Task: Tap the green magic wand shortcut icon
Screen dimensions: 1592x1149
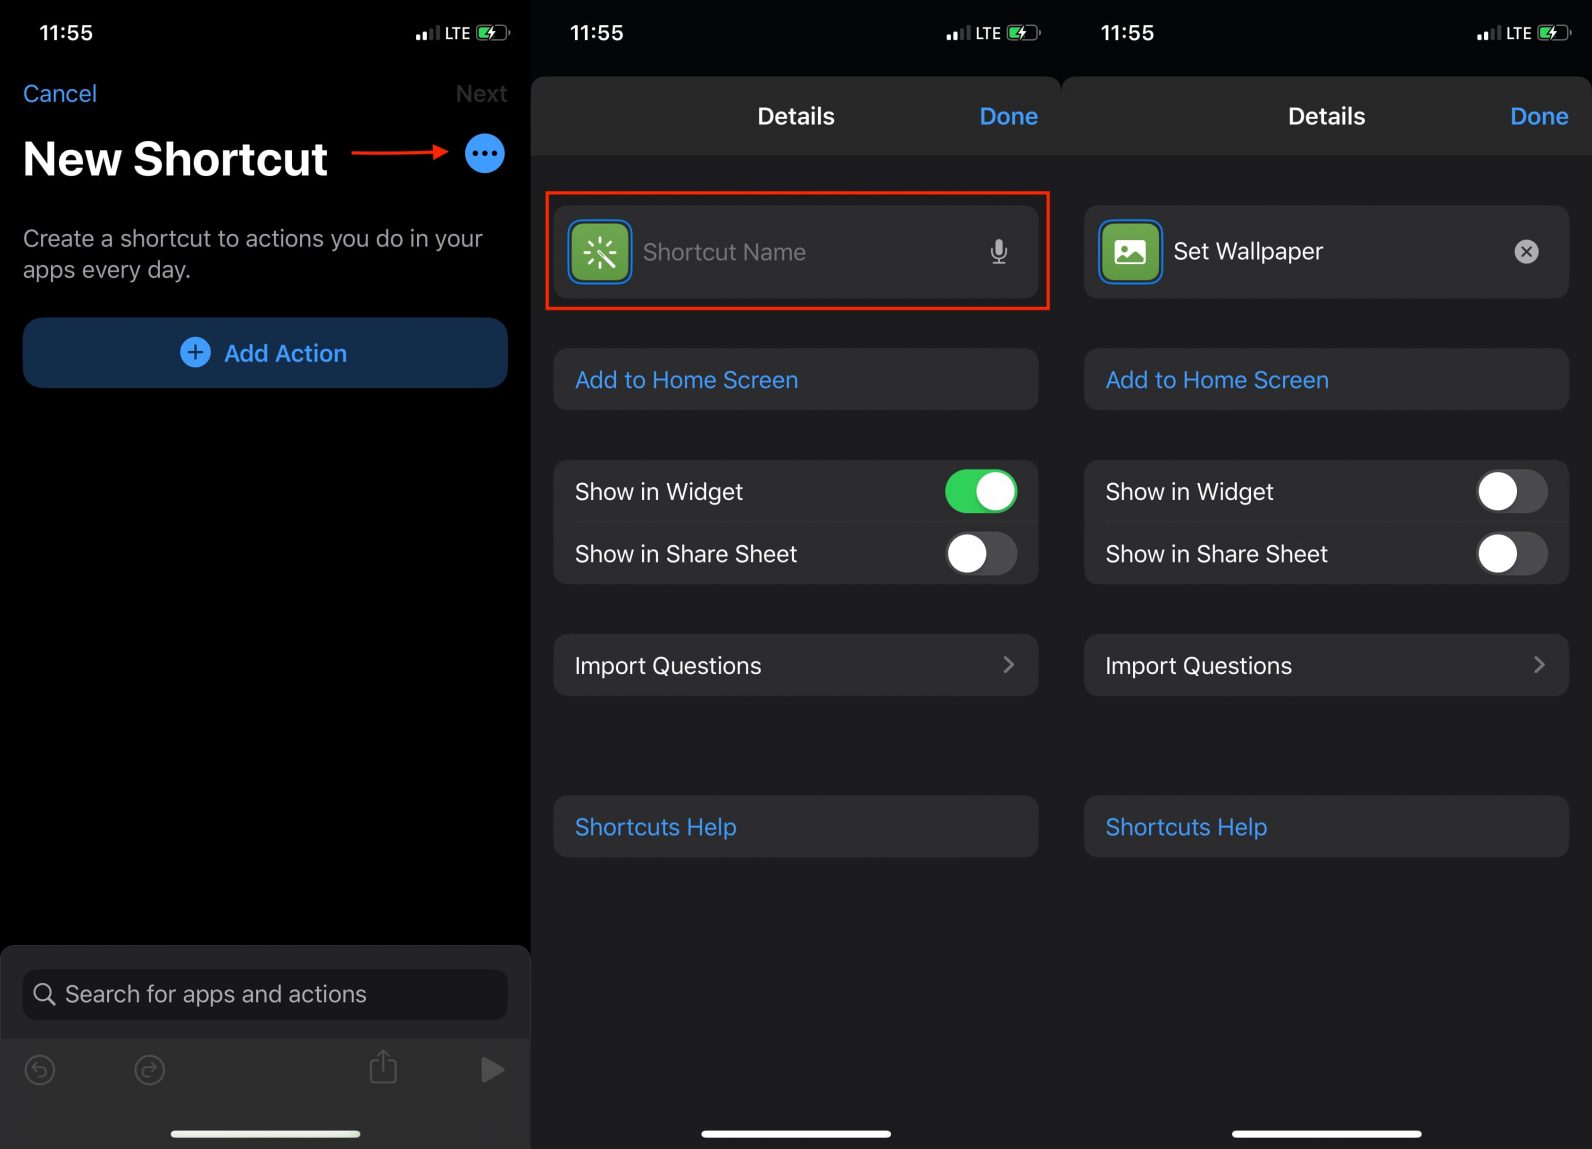Action: 600,252
